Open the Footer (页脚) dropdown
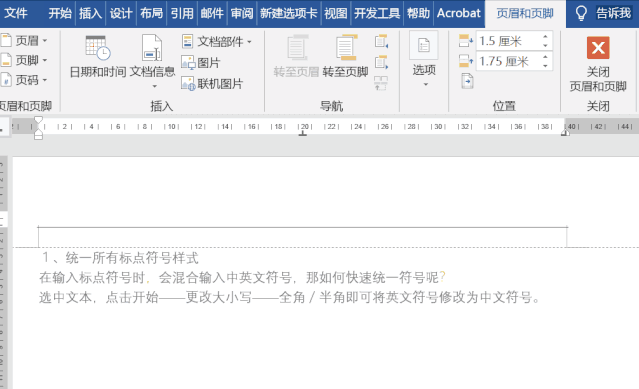 coord(24,60)
